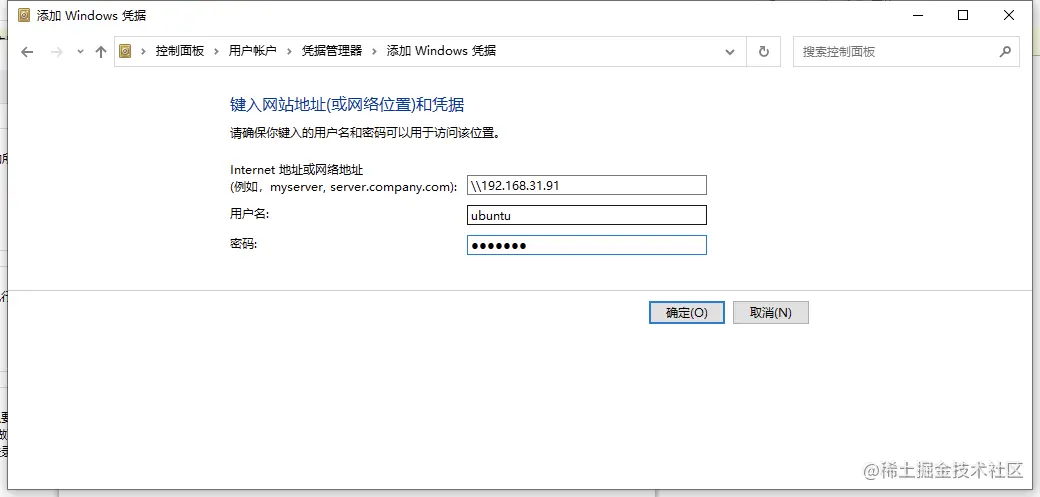The width and height of the screenshot is (1040, 497).
Task: Expand chevron after 用户帐户 breadcrumb
Action: 289,51
